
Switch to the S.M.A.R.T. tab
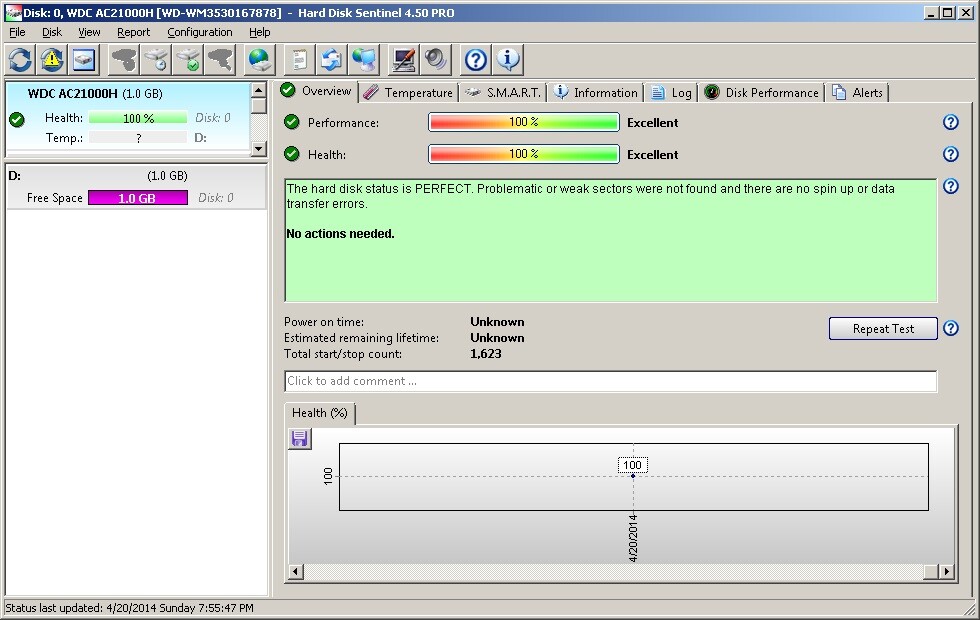coord(503,92)
